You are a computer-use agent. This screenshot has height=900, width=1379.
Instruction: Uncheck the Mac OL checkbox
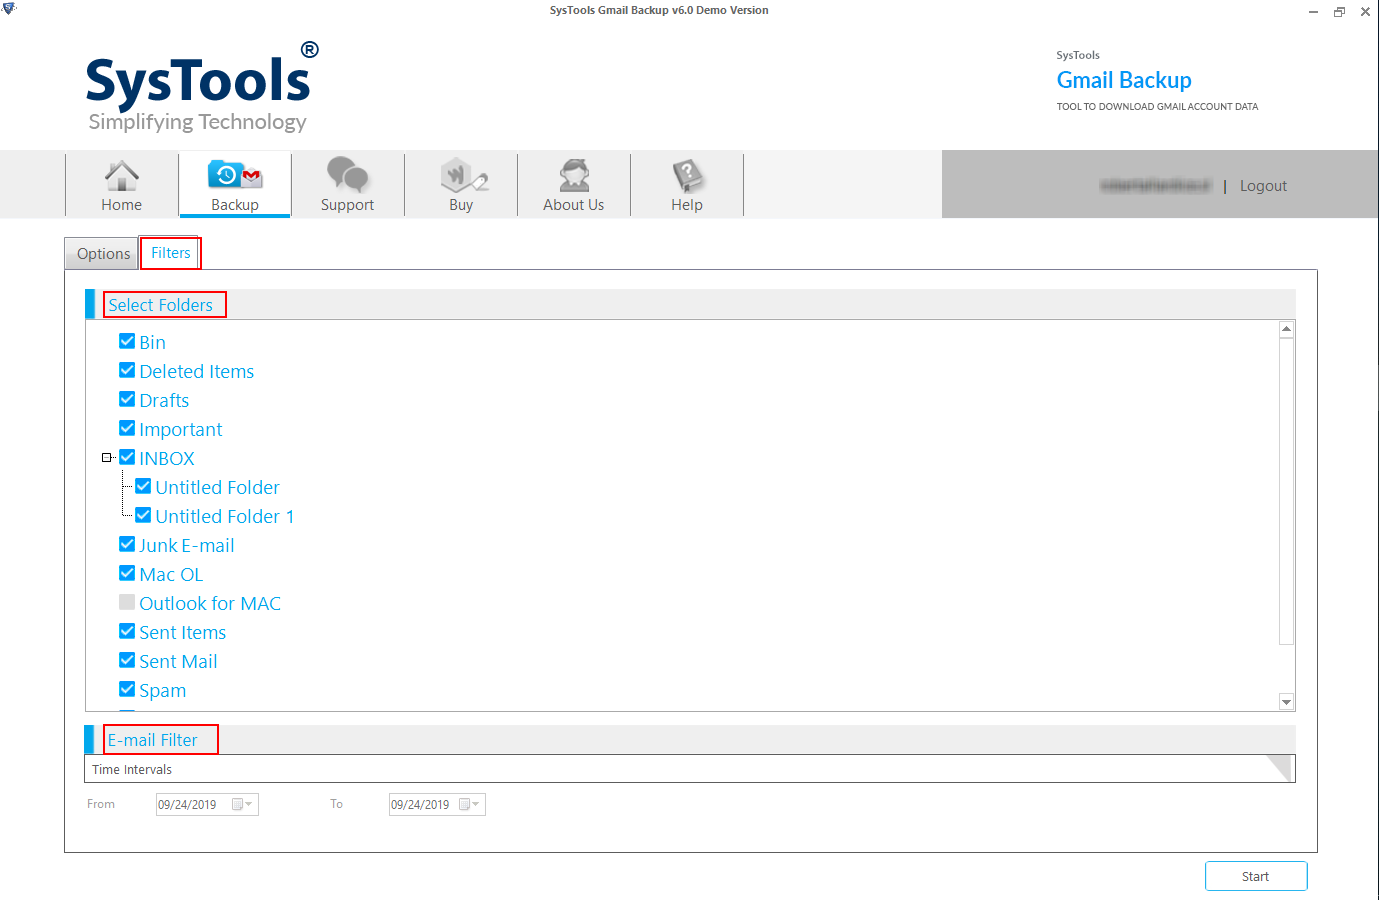pyautogui.click(x=127, y=573)
